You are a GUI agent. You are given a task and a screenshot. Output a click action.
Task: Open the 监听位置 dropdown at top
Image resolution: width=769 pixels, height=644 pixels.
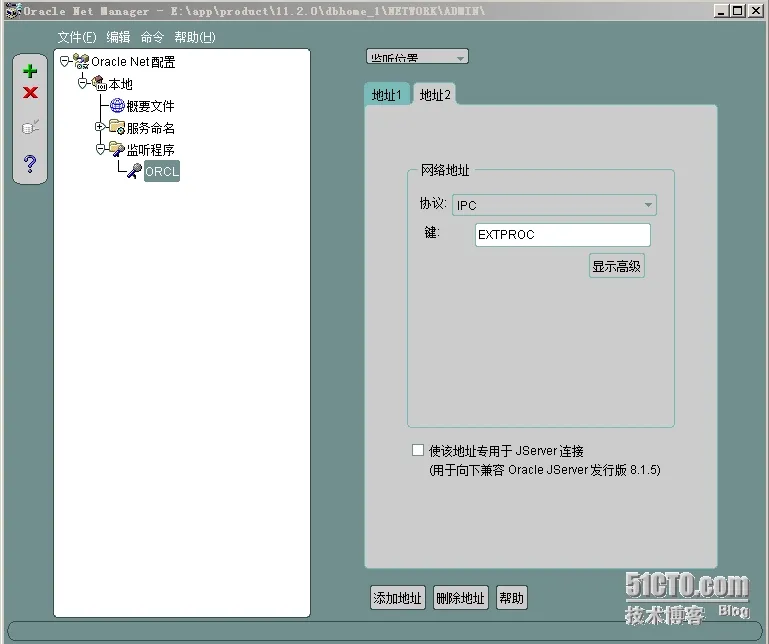coord(417,57)
